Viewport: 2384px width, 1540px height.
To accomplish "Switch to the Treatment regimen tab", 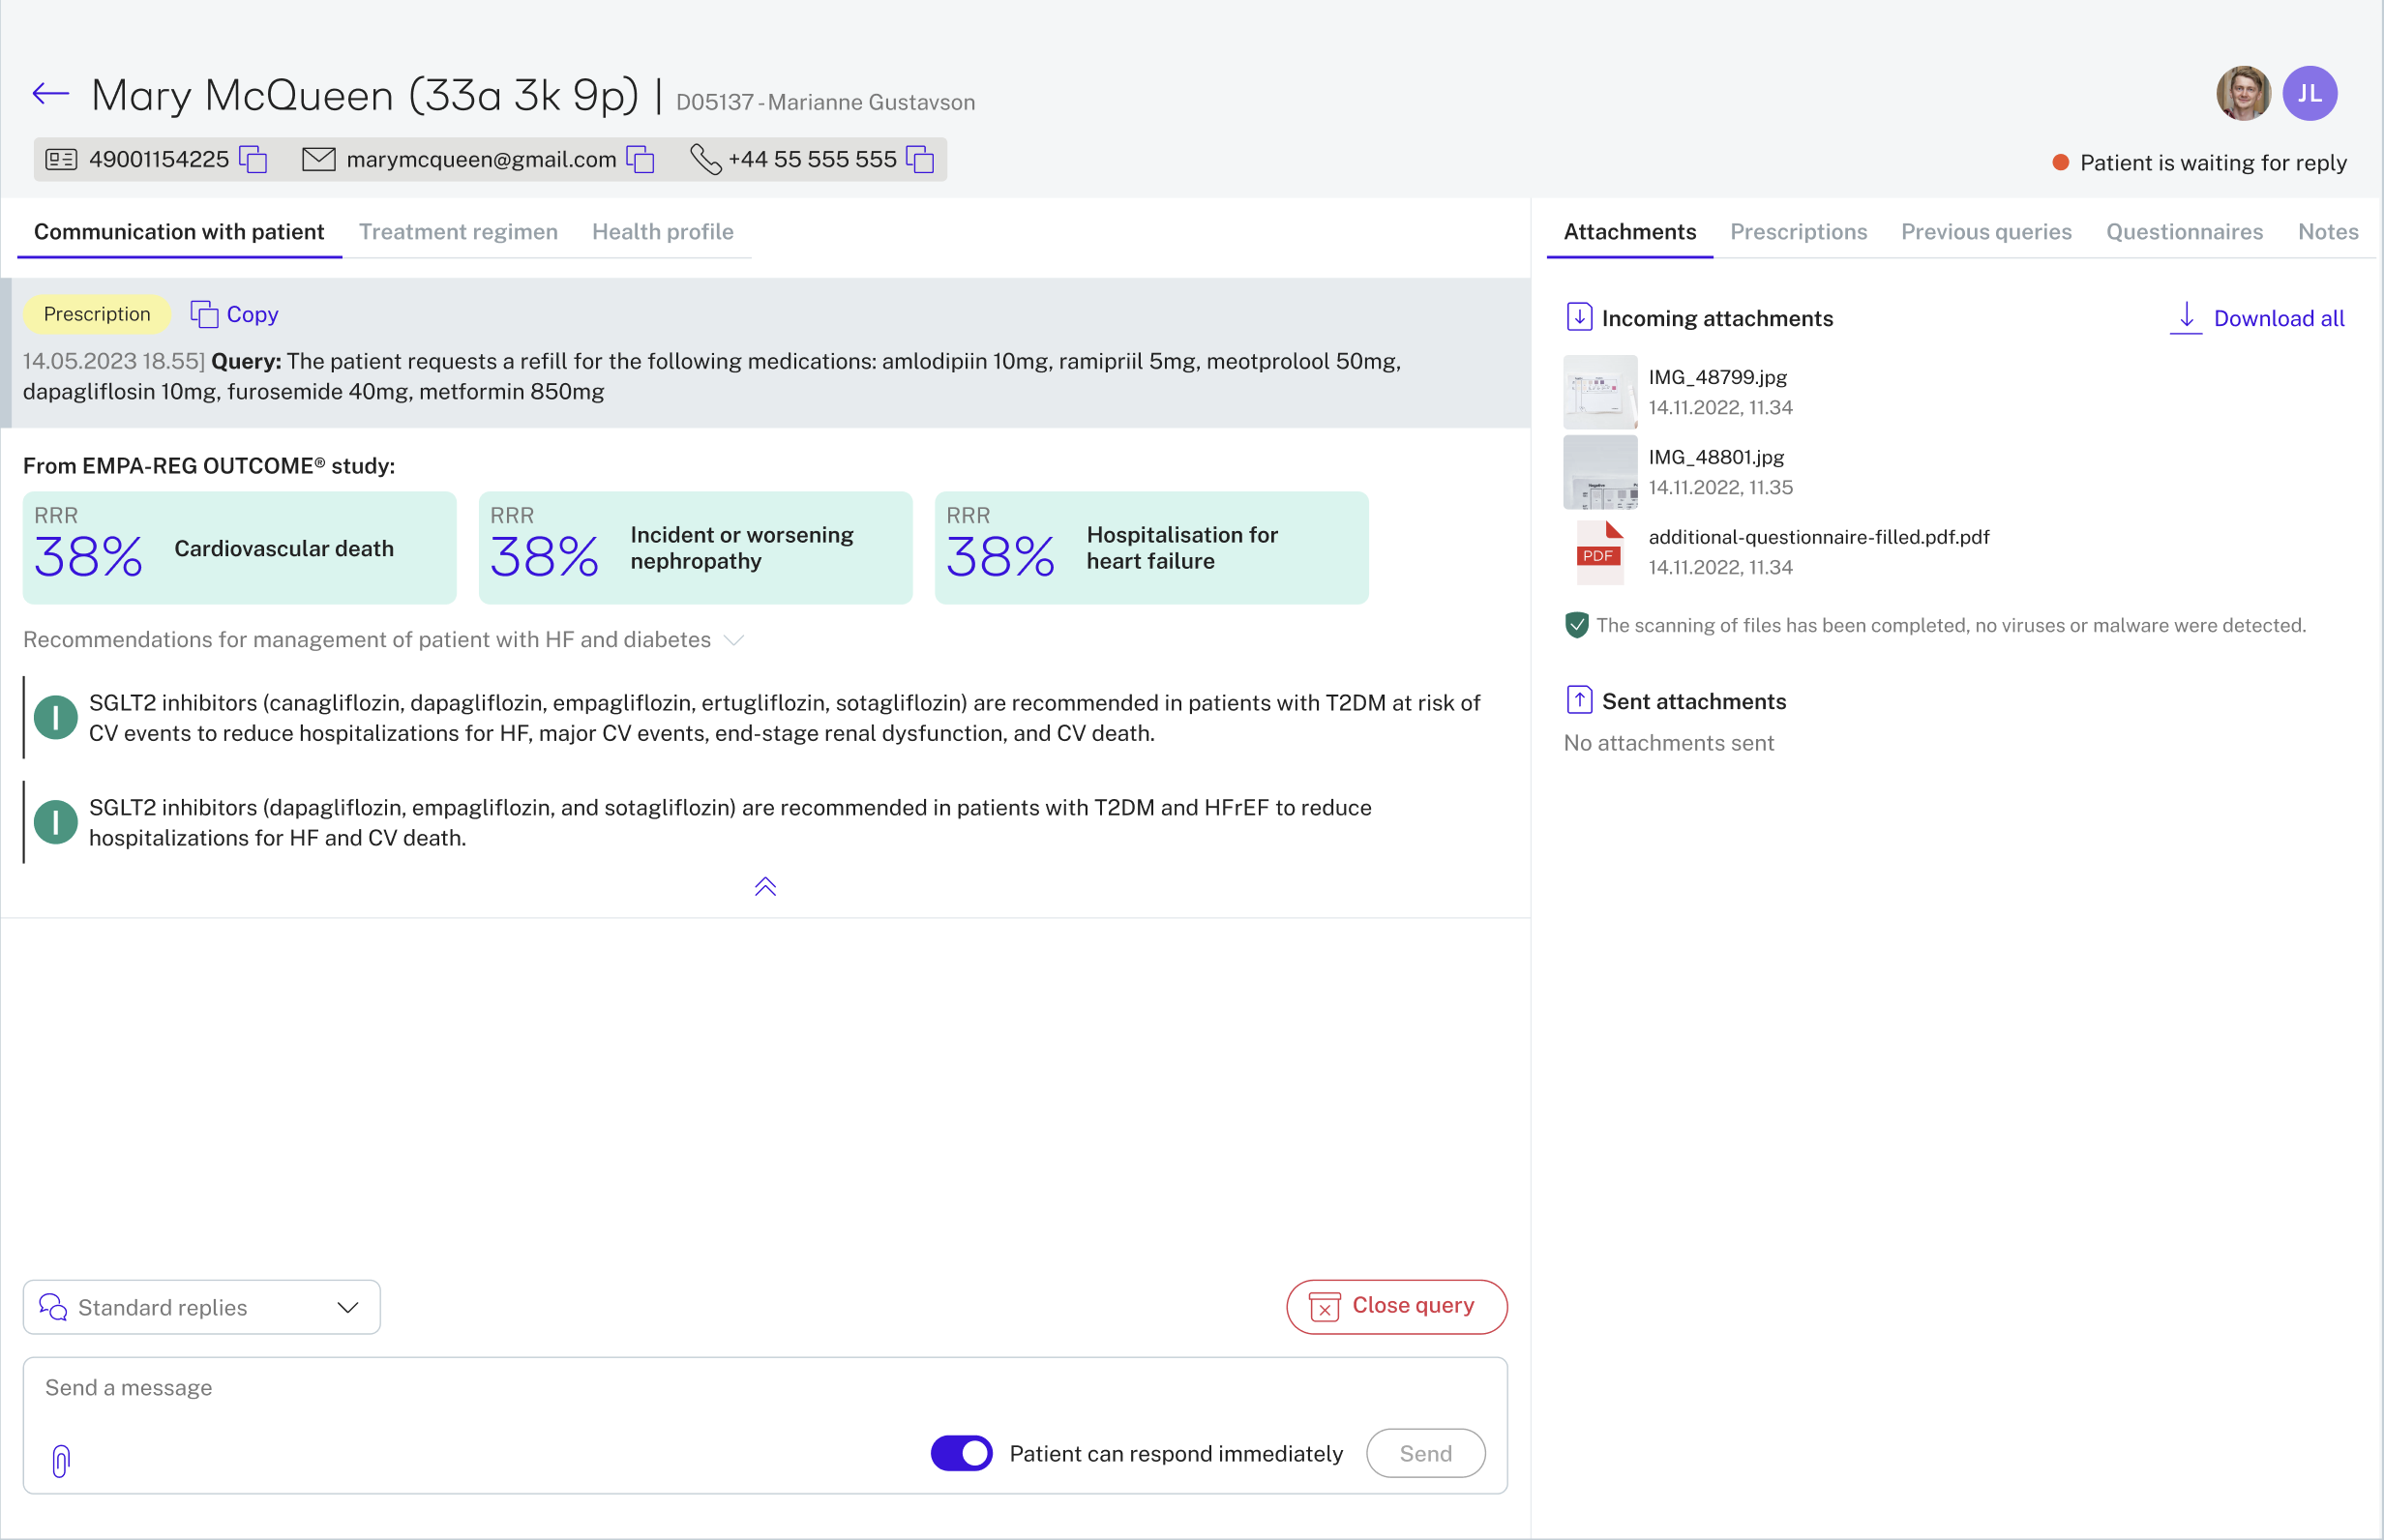I will click(458, 232).
